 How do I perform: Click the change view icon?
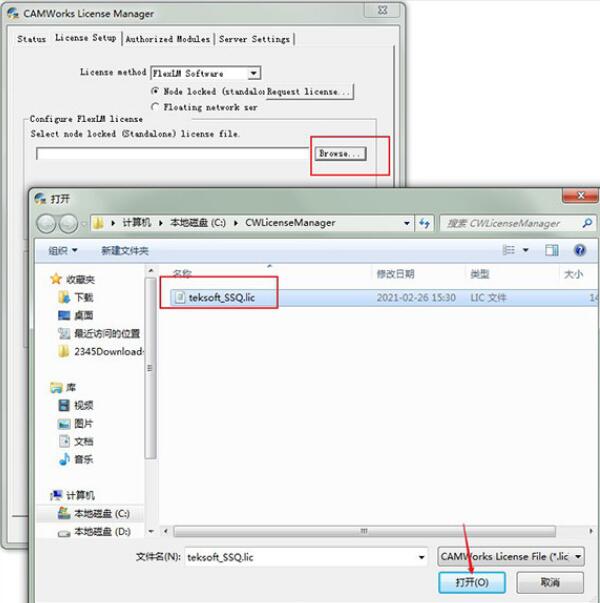[x=509, y=250]
